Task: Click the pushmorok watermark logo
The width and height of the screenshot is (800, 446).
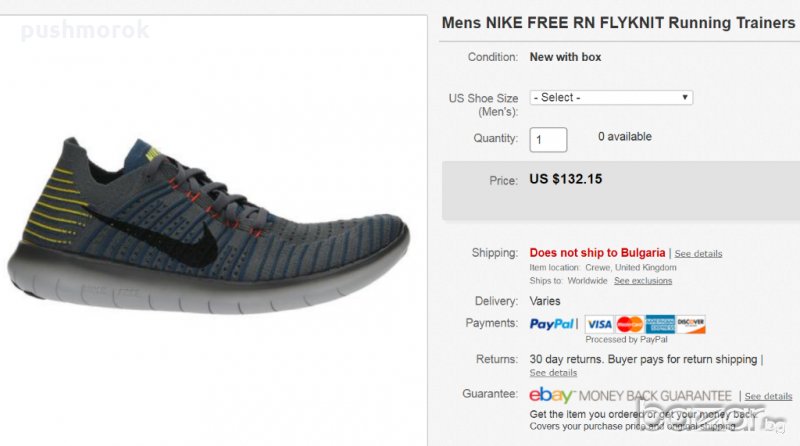Action: click(85, 30)
